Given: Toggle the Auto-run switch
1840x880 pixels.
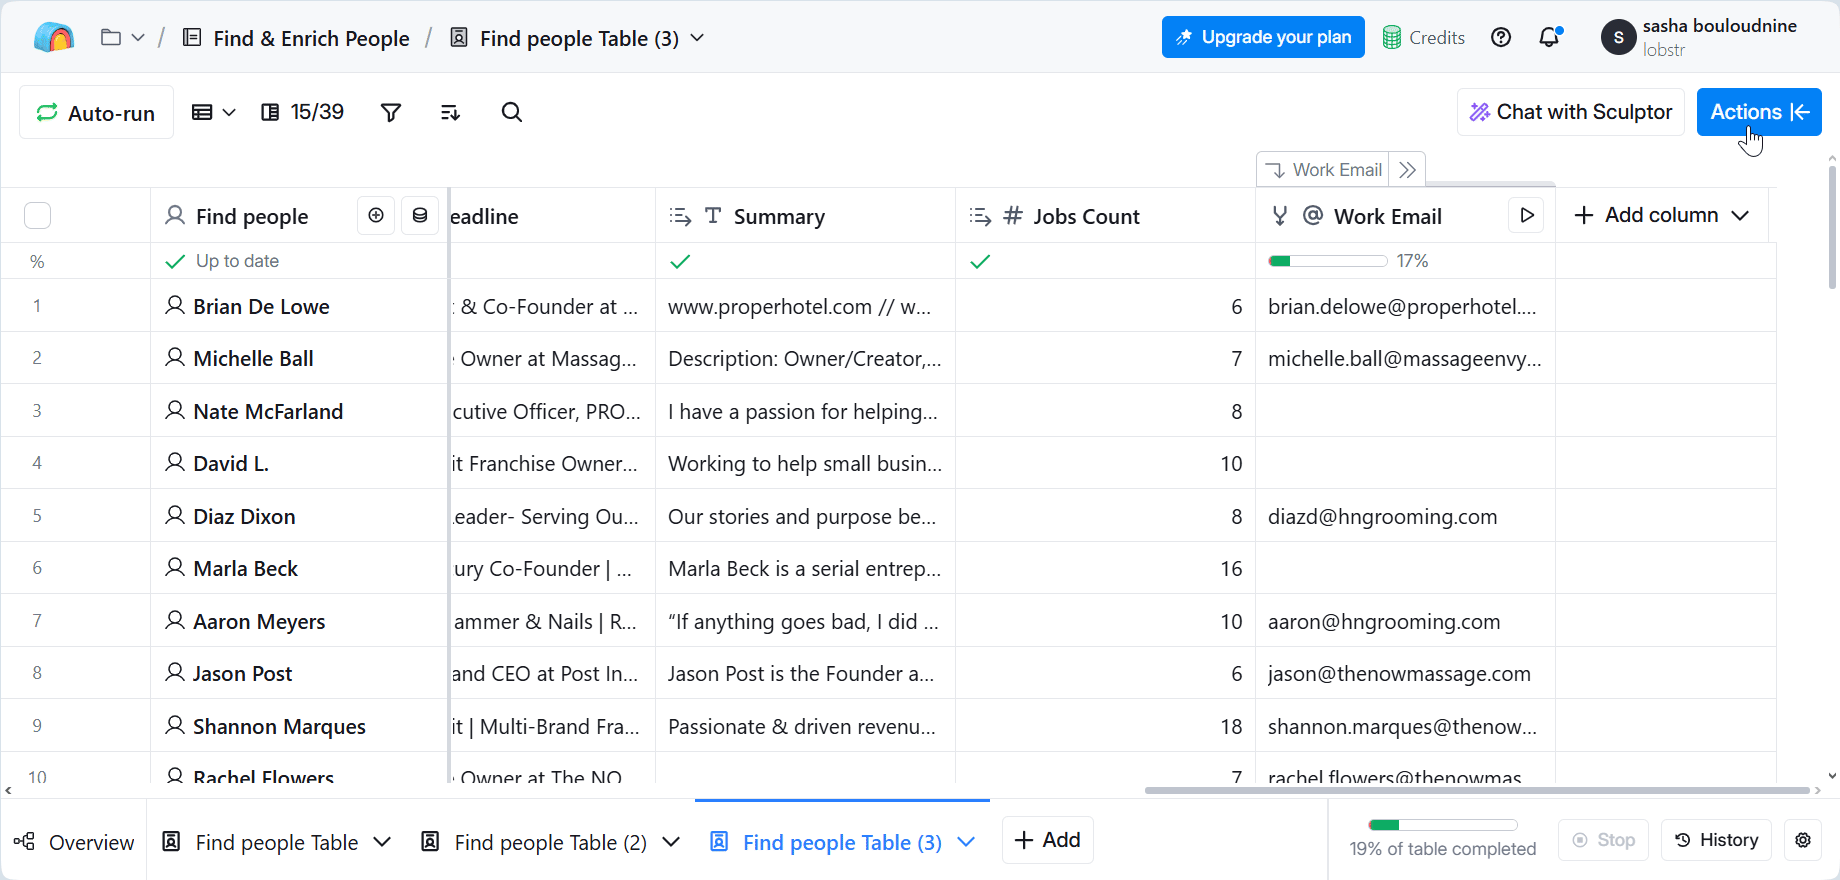Looking at the screenshot, I should [96, 112].
